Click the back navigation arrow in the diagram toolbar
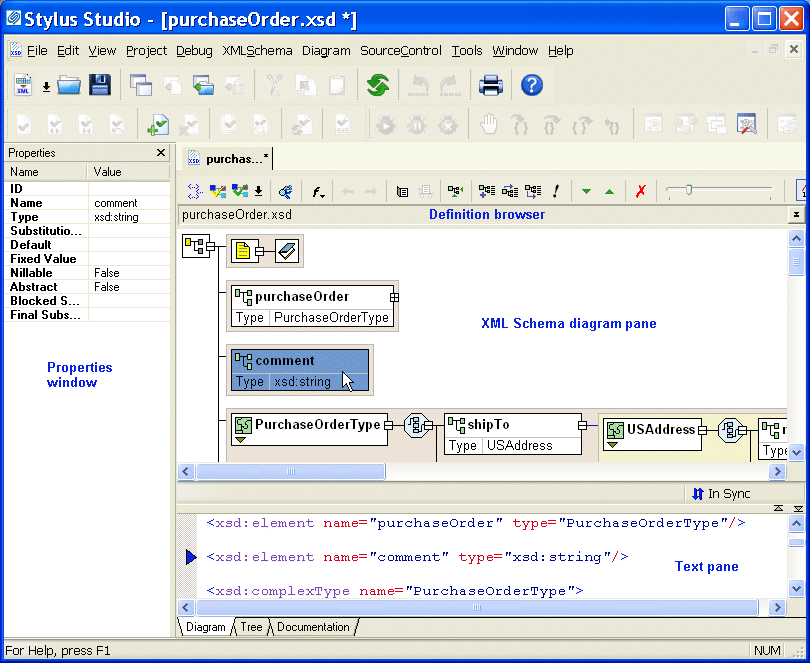 (x=350, y=191)
